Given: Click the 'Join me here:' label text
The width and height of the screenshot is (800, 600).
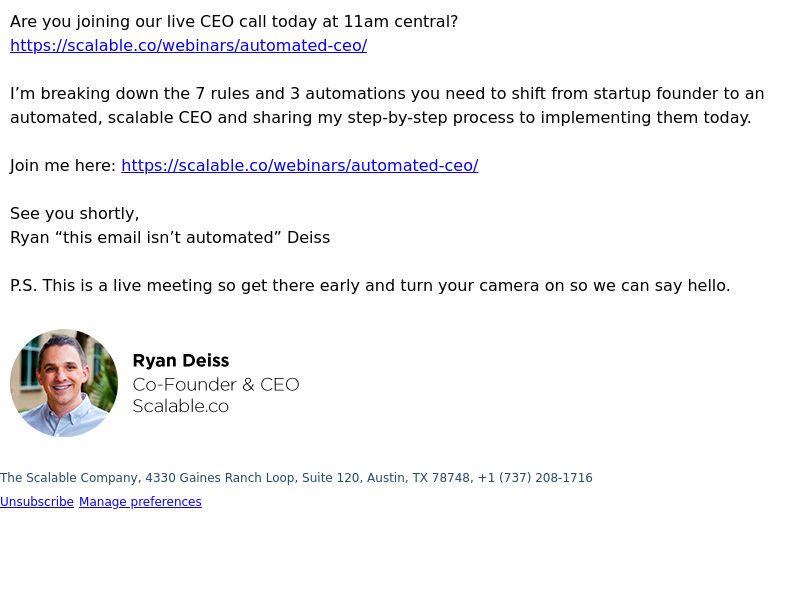Looking at the screenshot, I should pos(63,165).
